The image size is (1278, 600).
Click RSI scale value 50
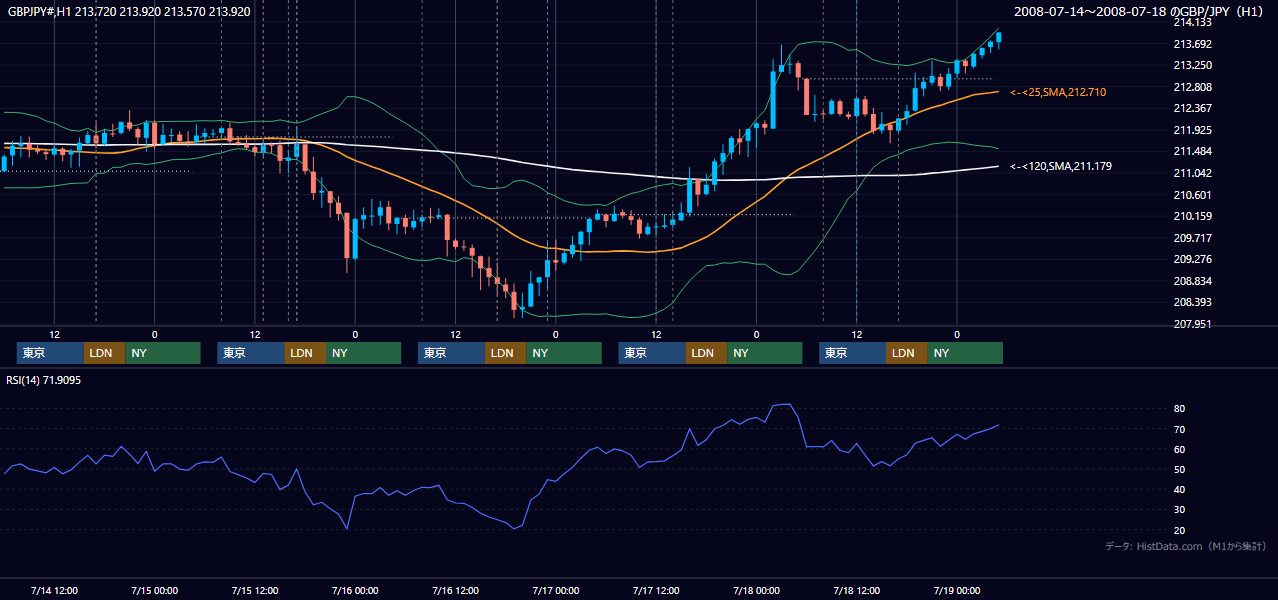[1179, 469]
